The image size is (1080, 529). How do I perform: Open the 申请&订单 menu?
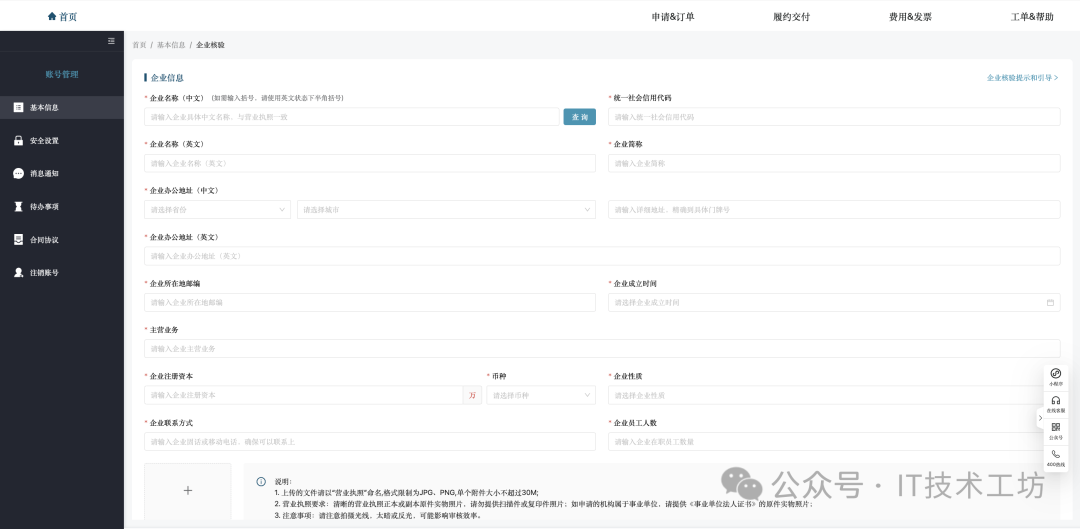(x=673, y=17)
